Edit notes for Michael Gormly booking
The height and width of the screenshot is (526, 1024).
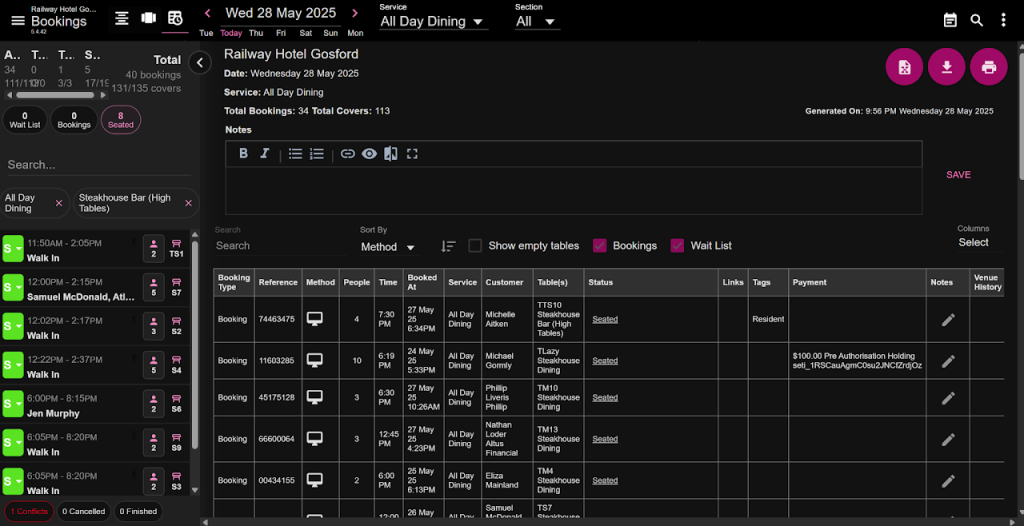pos(948,361)
